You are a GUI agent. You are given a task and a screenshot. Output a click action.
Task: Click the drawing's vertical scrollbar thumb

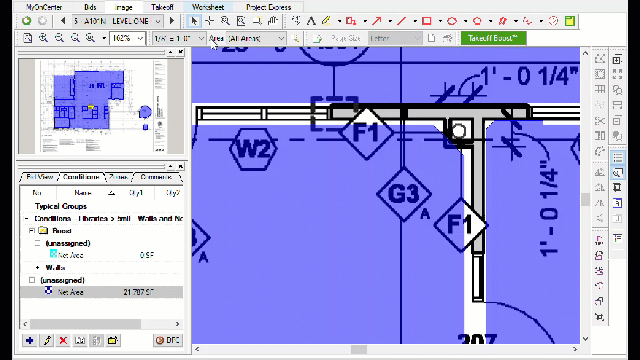pos(585,200)
